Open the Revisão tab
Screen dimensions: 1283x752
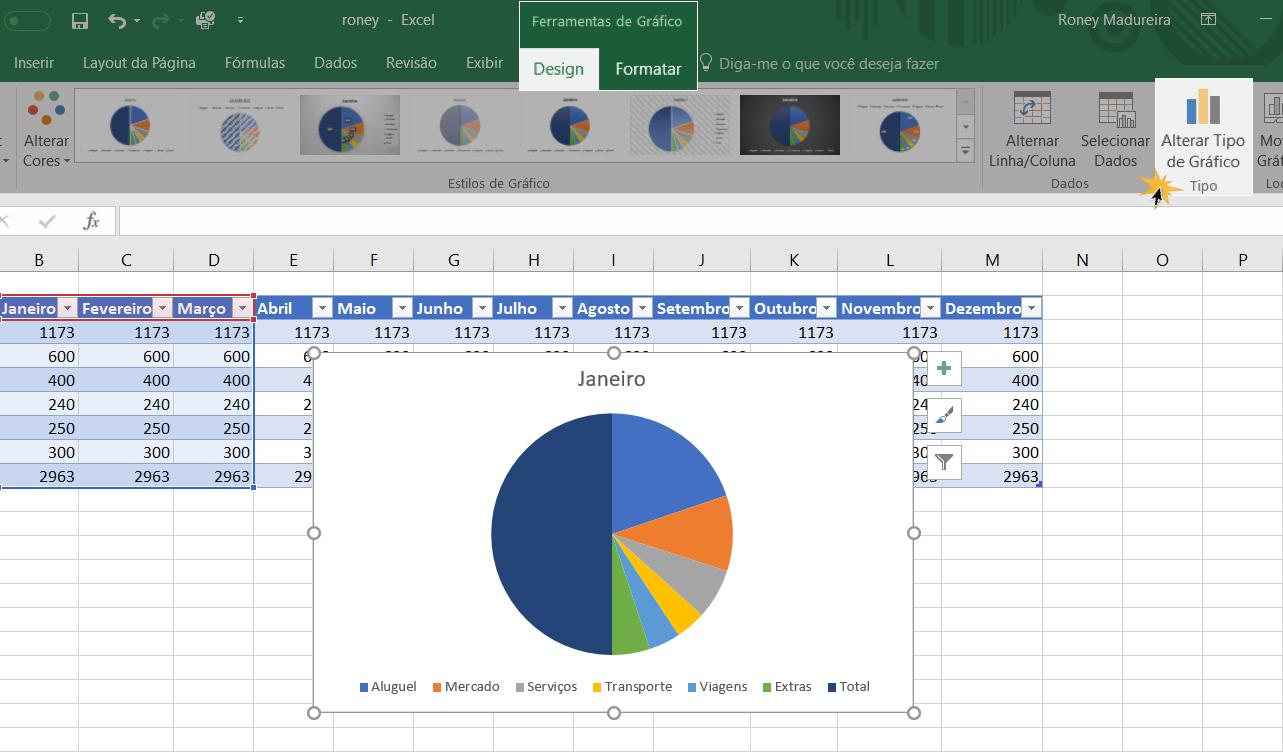[411, 62]
